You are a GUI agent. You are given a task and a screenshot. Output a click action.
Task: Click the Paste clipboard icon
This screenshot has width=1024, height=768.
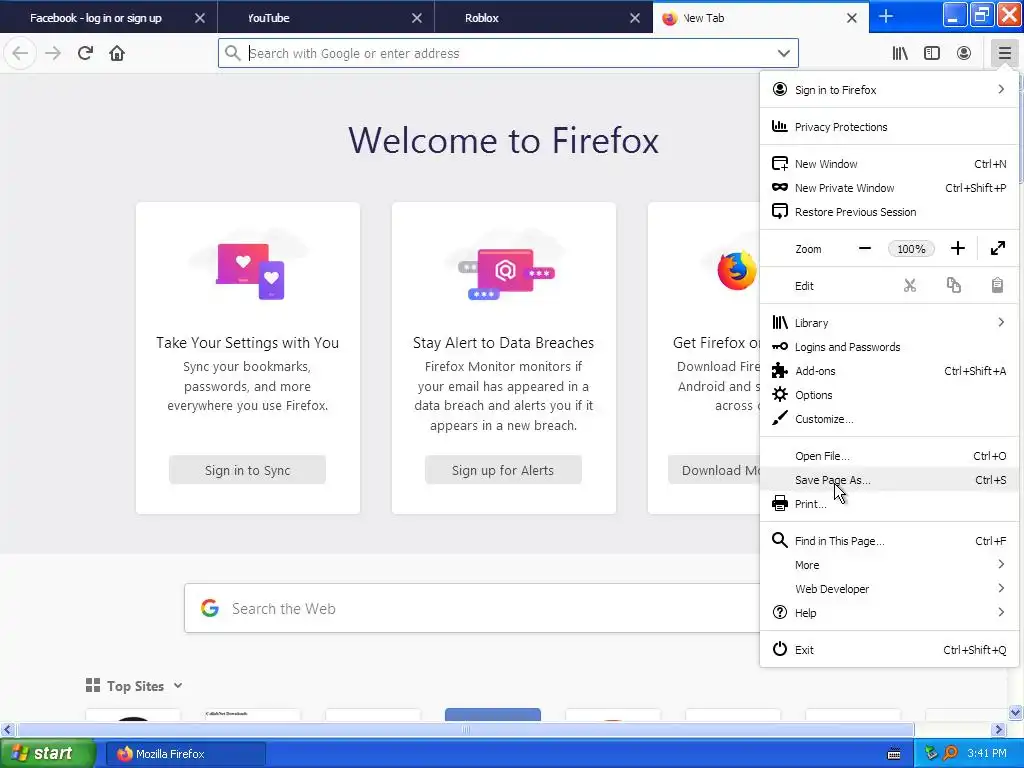(x=997, y=285)
